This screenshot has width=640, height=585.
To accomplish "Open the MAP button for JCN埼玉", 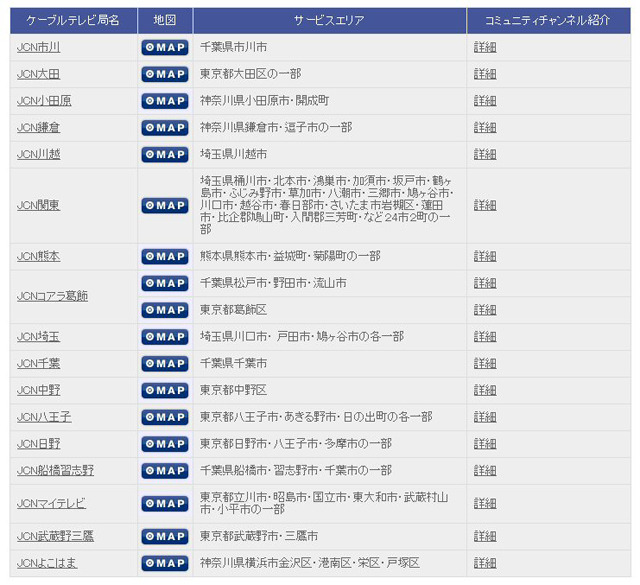I will tap(165, 337).
